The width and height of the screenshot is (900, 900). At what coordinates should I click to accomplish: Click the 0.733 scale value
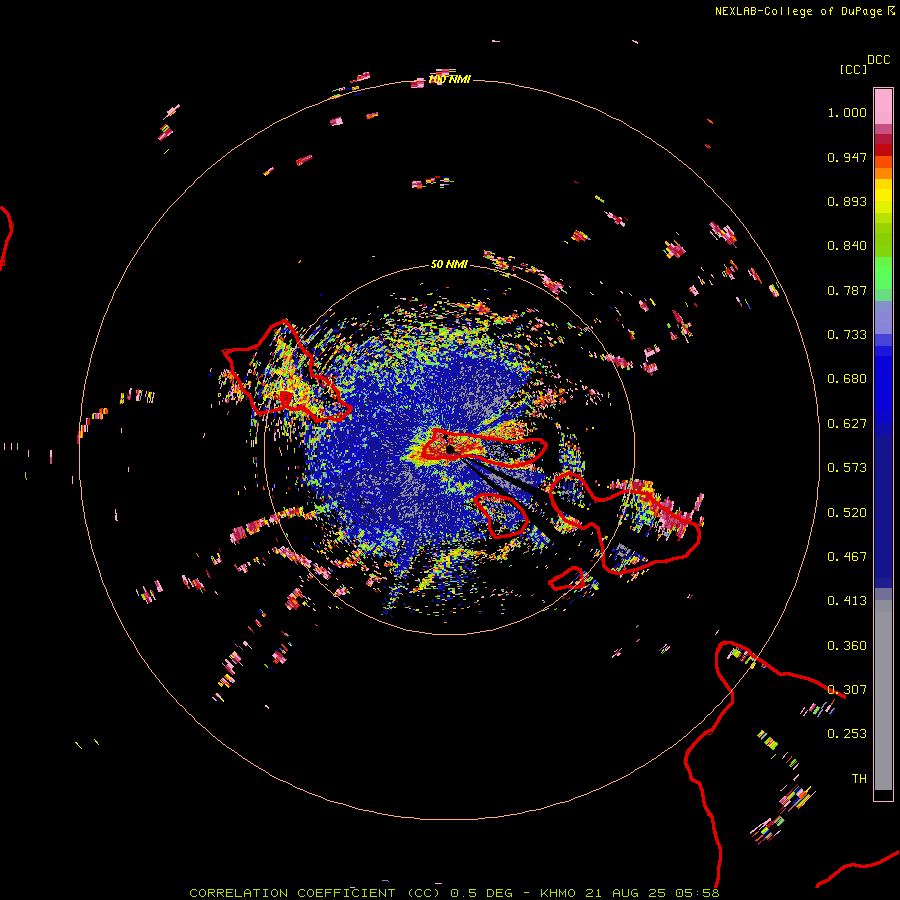pos(847,335)
